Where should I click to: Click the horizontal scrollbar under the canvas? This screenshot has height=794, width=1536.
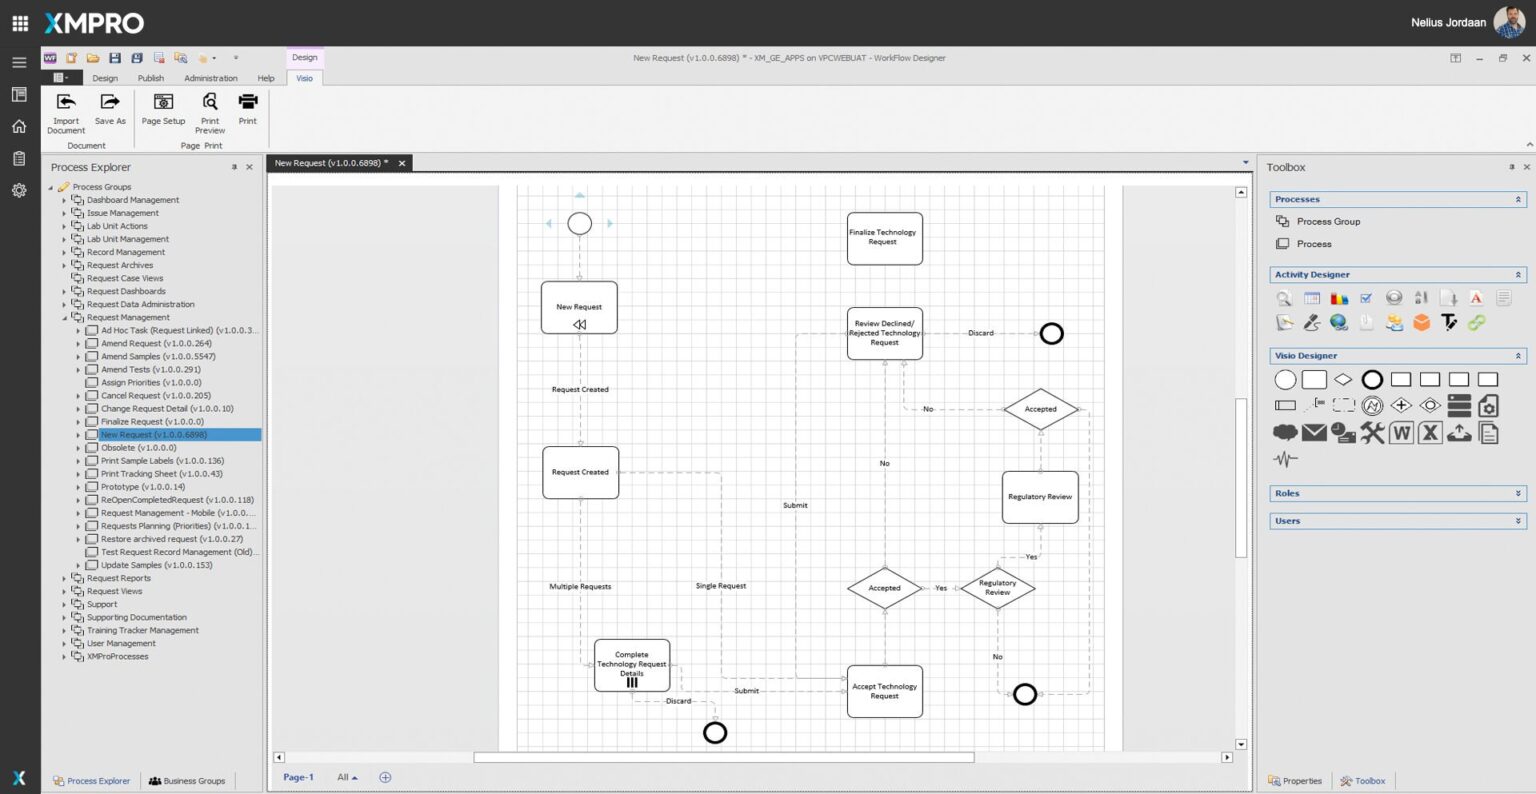click(723, 758)
